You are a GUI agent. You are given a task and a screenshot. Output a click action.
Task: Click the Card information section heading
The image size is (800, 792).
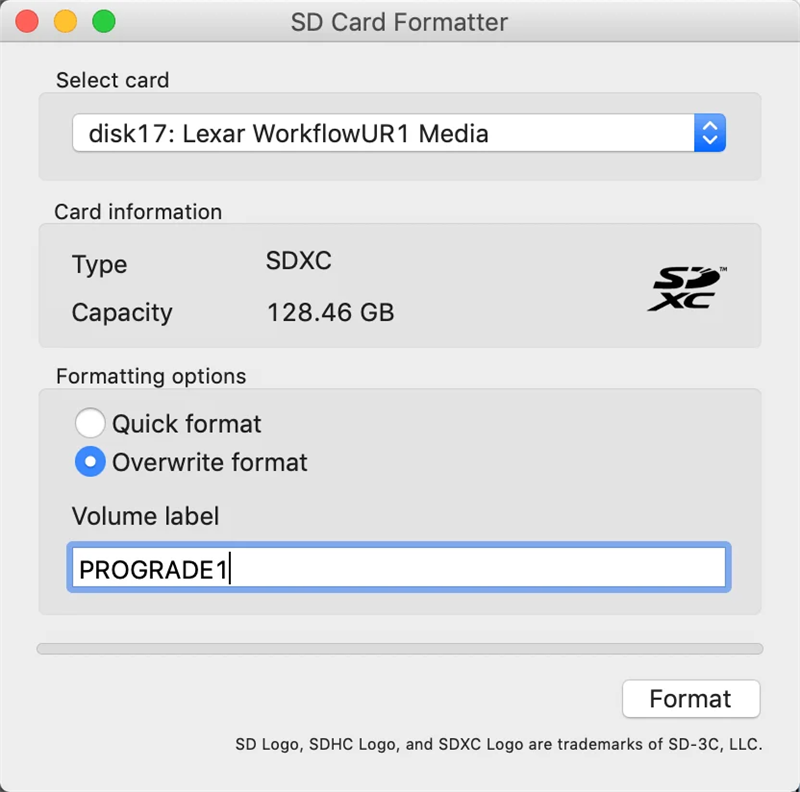[x=138, y=212]
